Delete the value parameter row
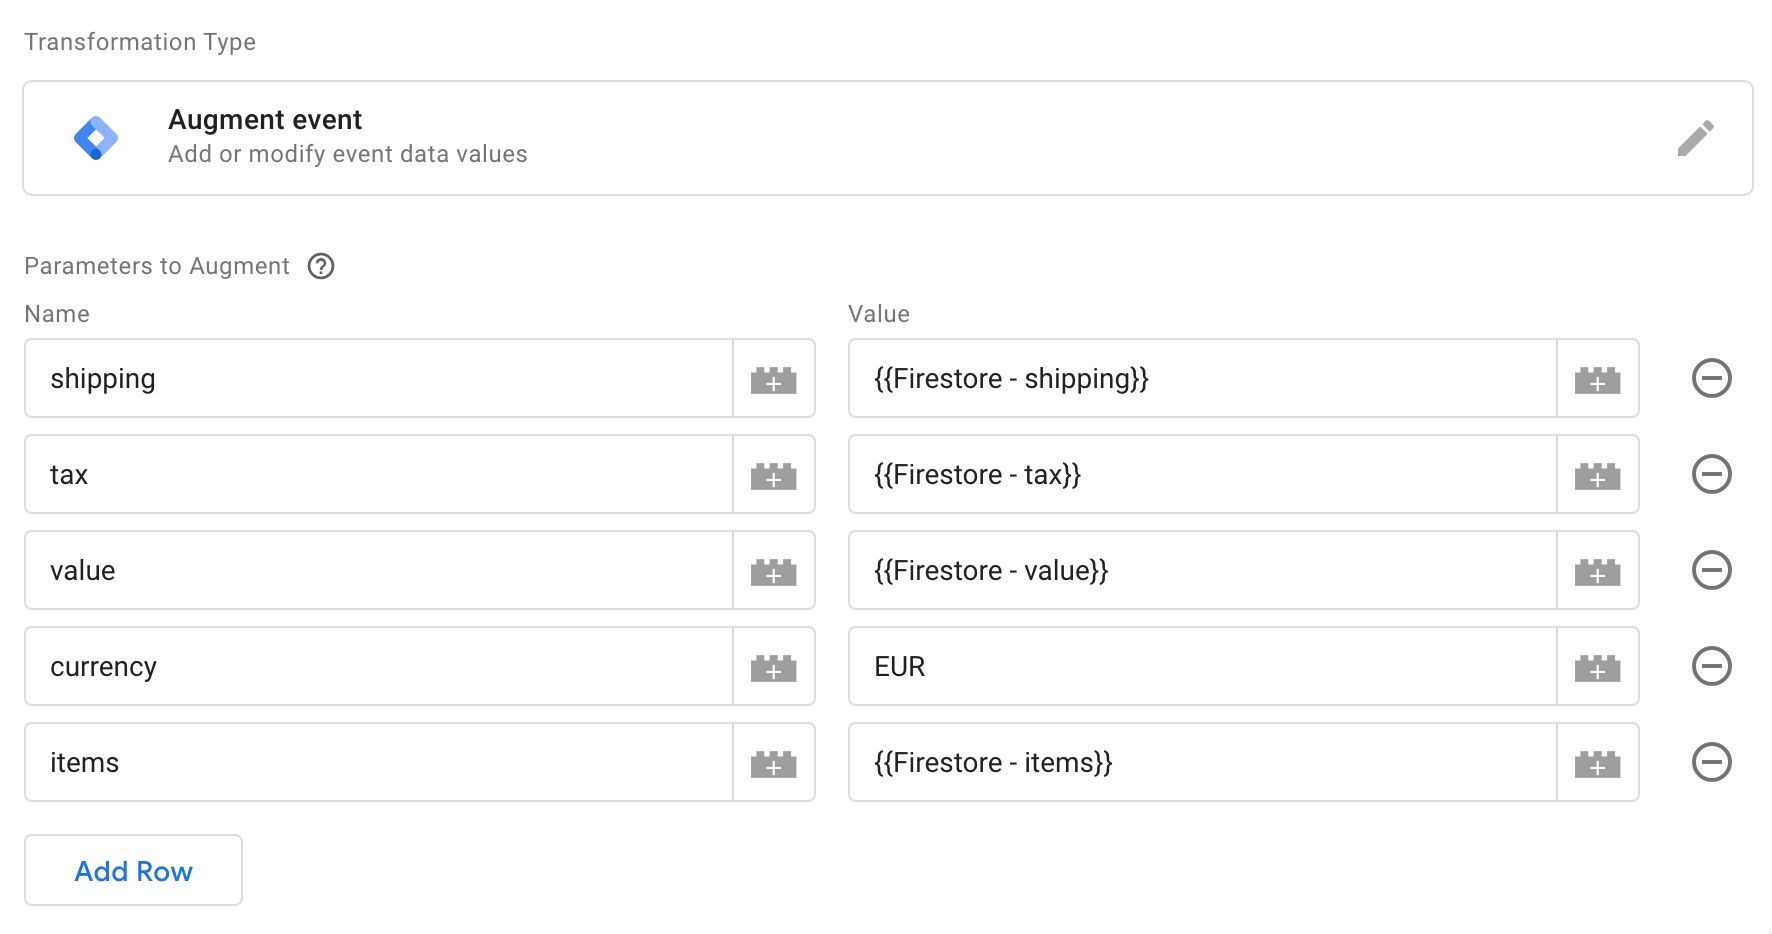Image resolution: width=1772 pixels, height=934 pixels. click(1711, 570)
